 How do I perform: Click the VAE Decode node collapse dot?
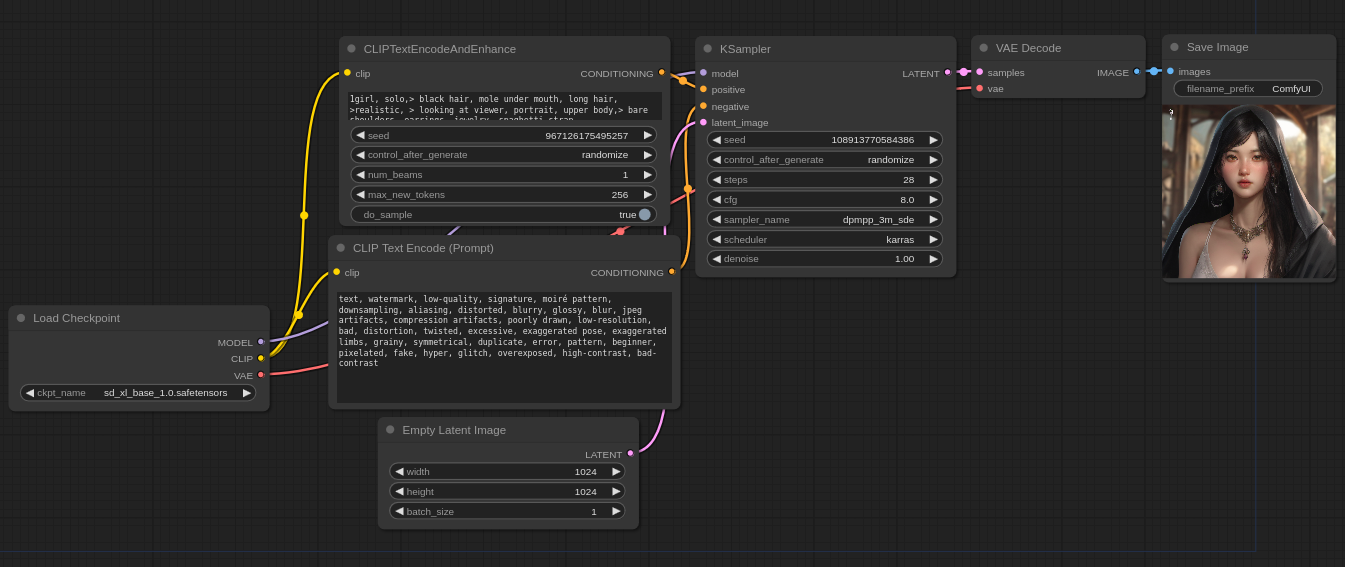click(983, 48)
